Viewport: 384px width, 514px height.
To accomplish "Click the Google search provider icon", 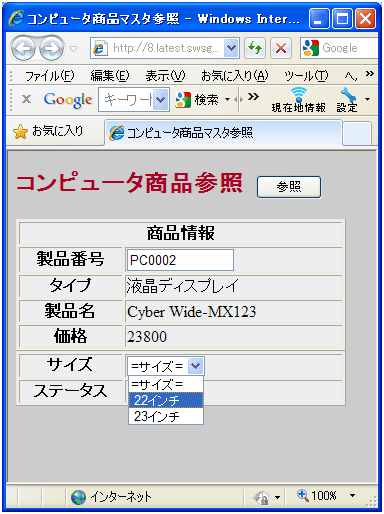I will pyautogui.click(x=311, y=48).
